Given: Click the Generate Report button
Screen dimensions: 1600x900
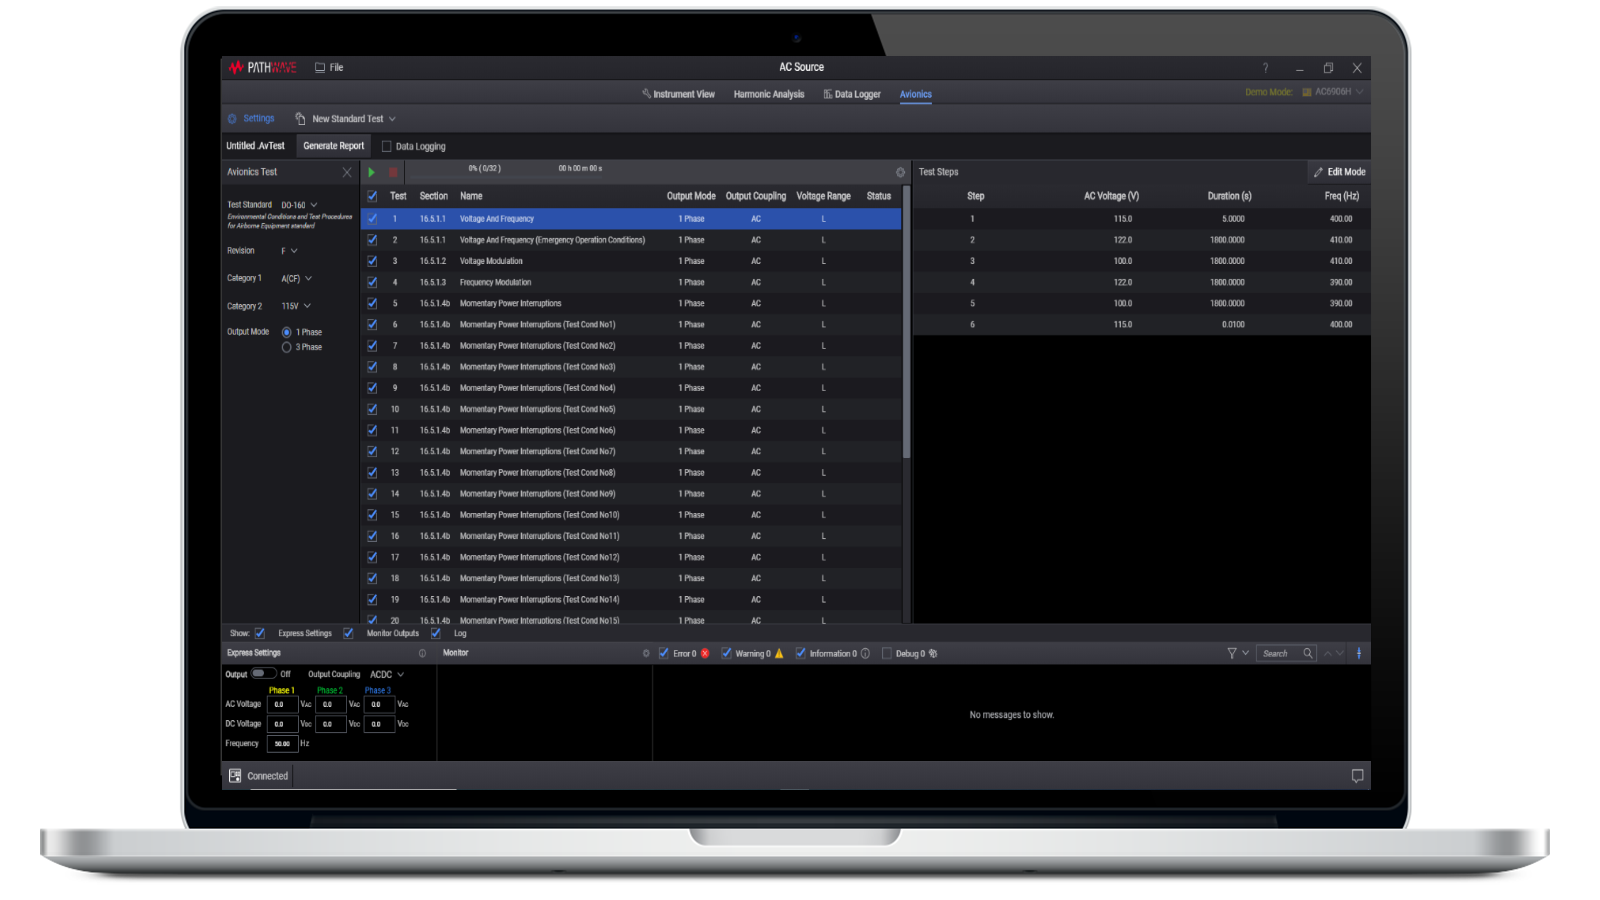Looking at the screenshot, I should pyautogui.click(x=333, y=146).
